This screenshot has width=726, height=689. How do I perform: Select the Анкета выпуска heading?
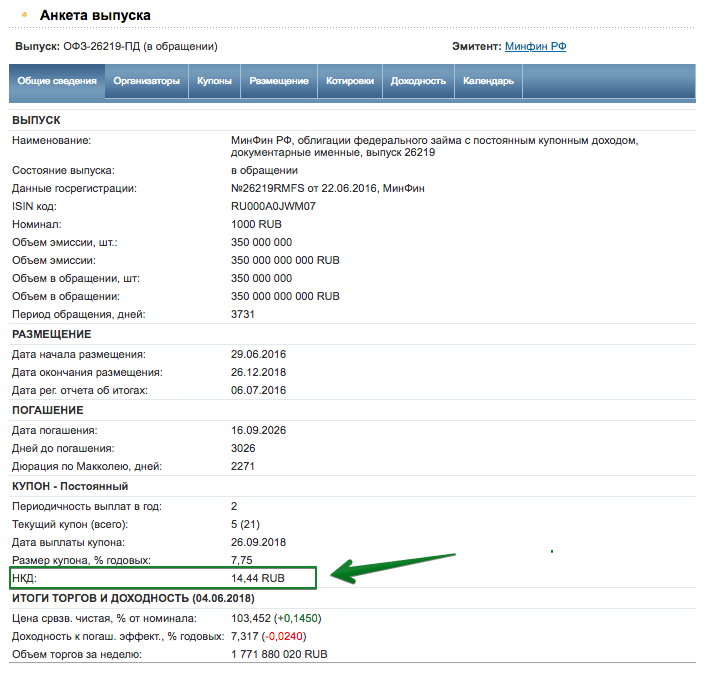95,15
